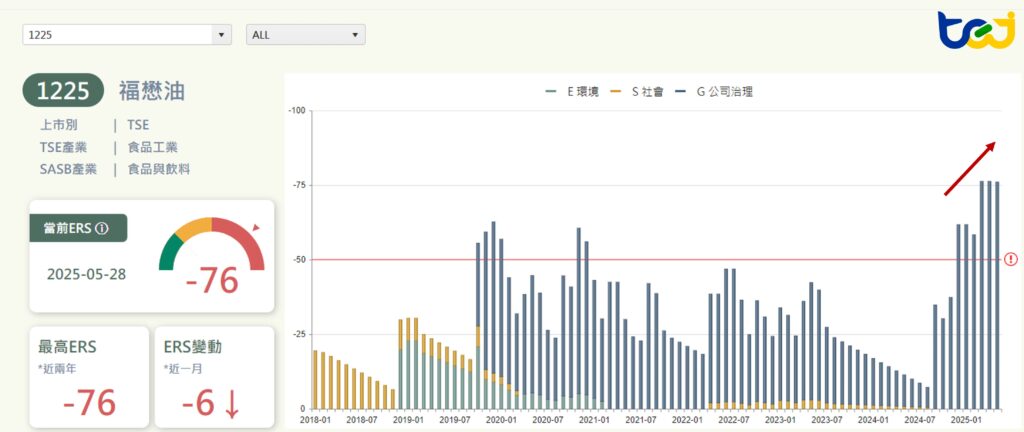Click the date 2025-05-28
Screen dimensions: 1024x432
point(86,273)
